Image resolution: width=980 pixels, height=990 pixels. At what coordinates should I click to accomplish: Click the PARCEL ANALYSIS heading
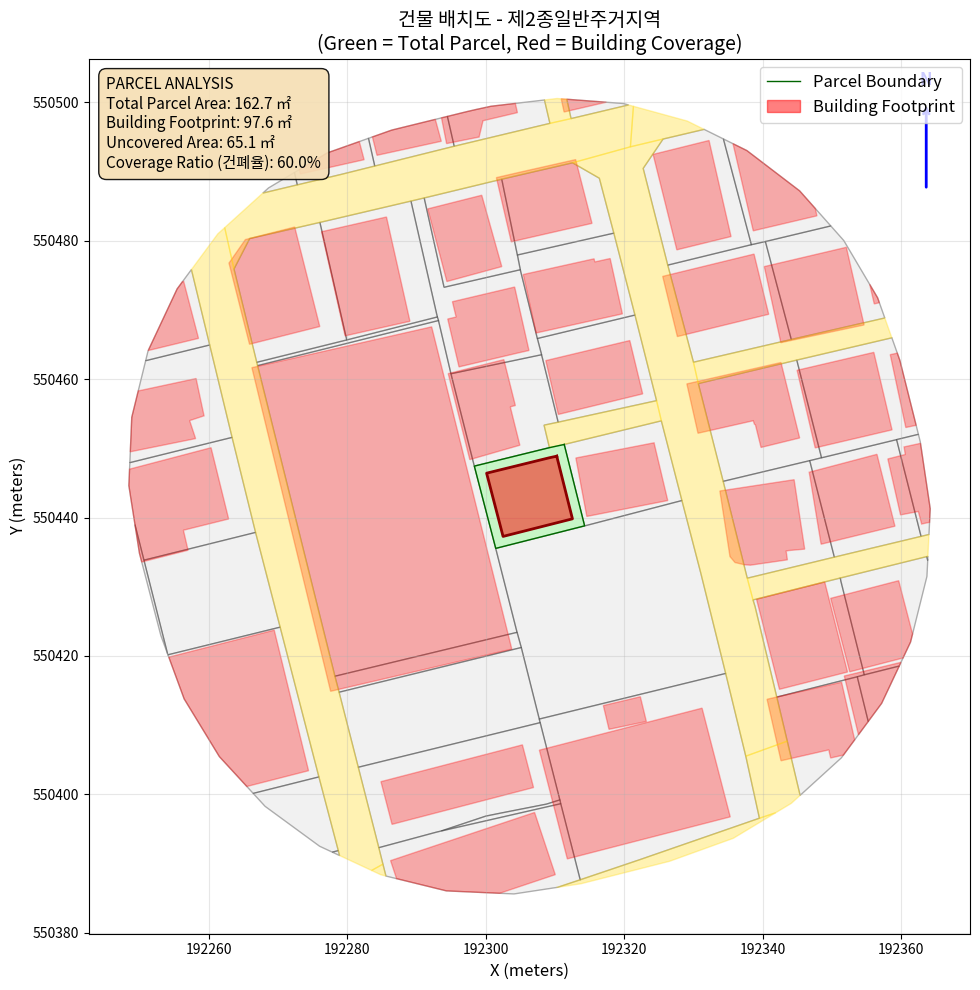tap(169, 83)
